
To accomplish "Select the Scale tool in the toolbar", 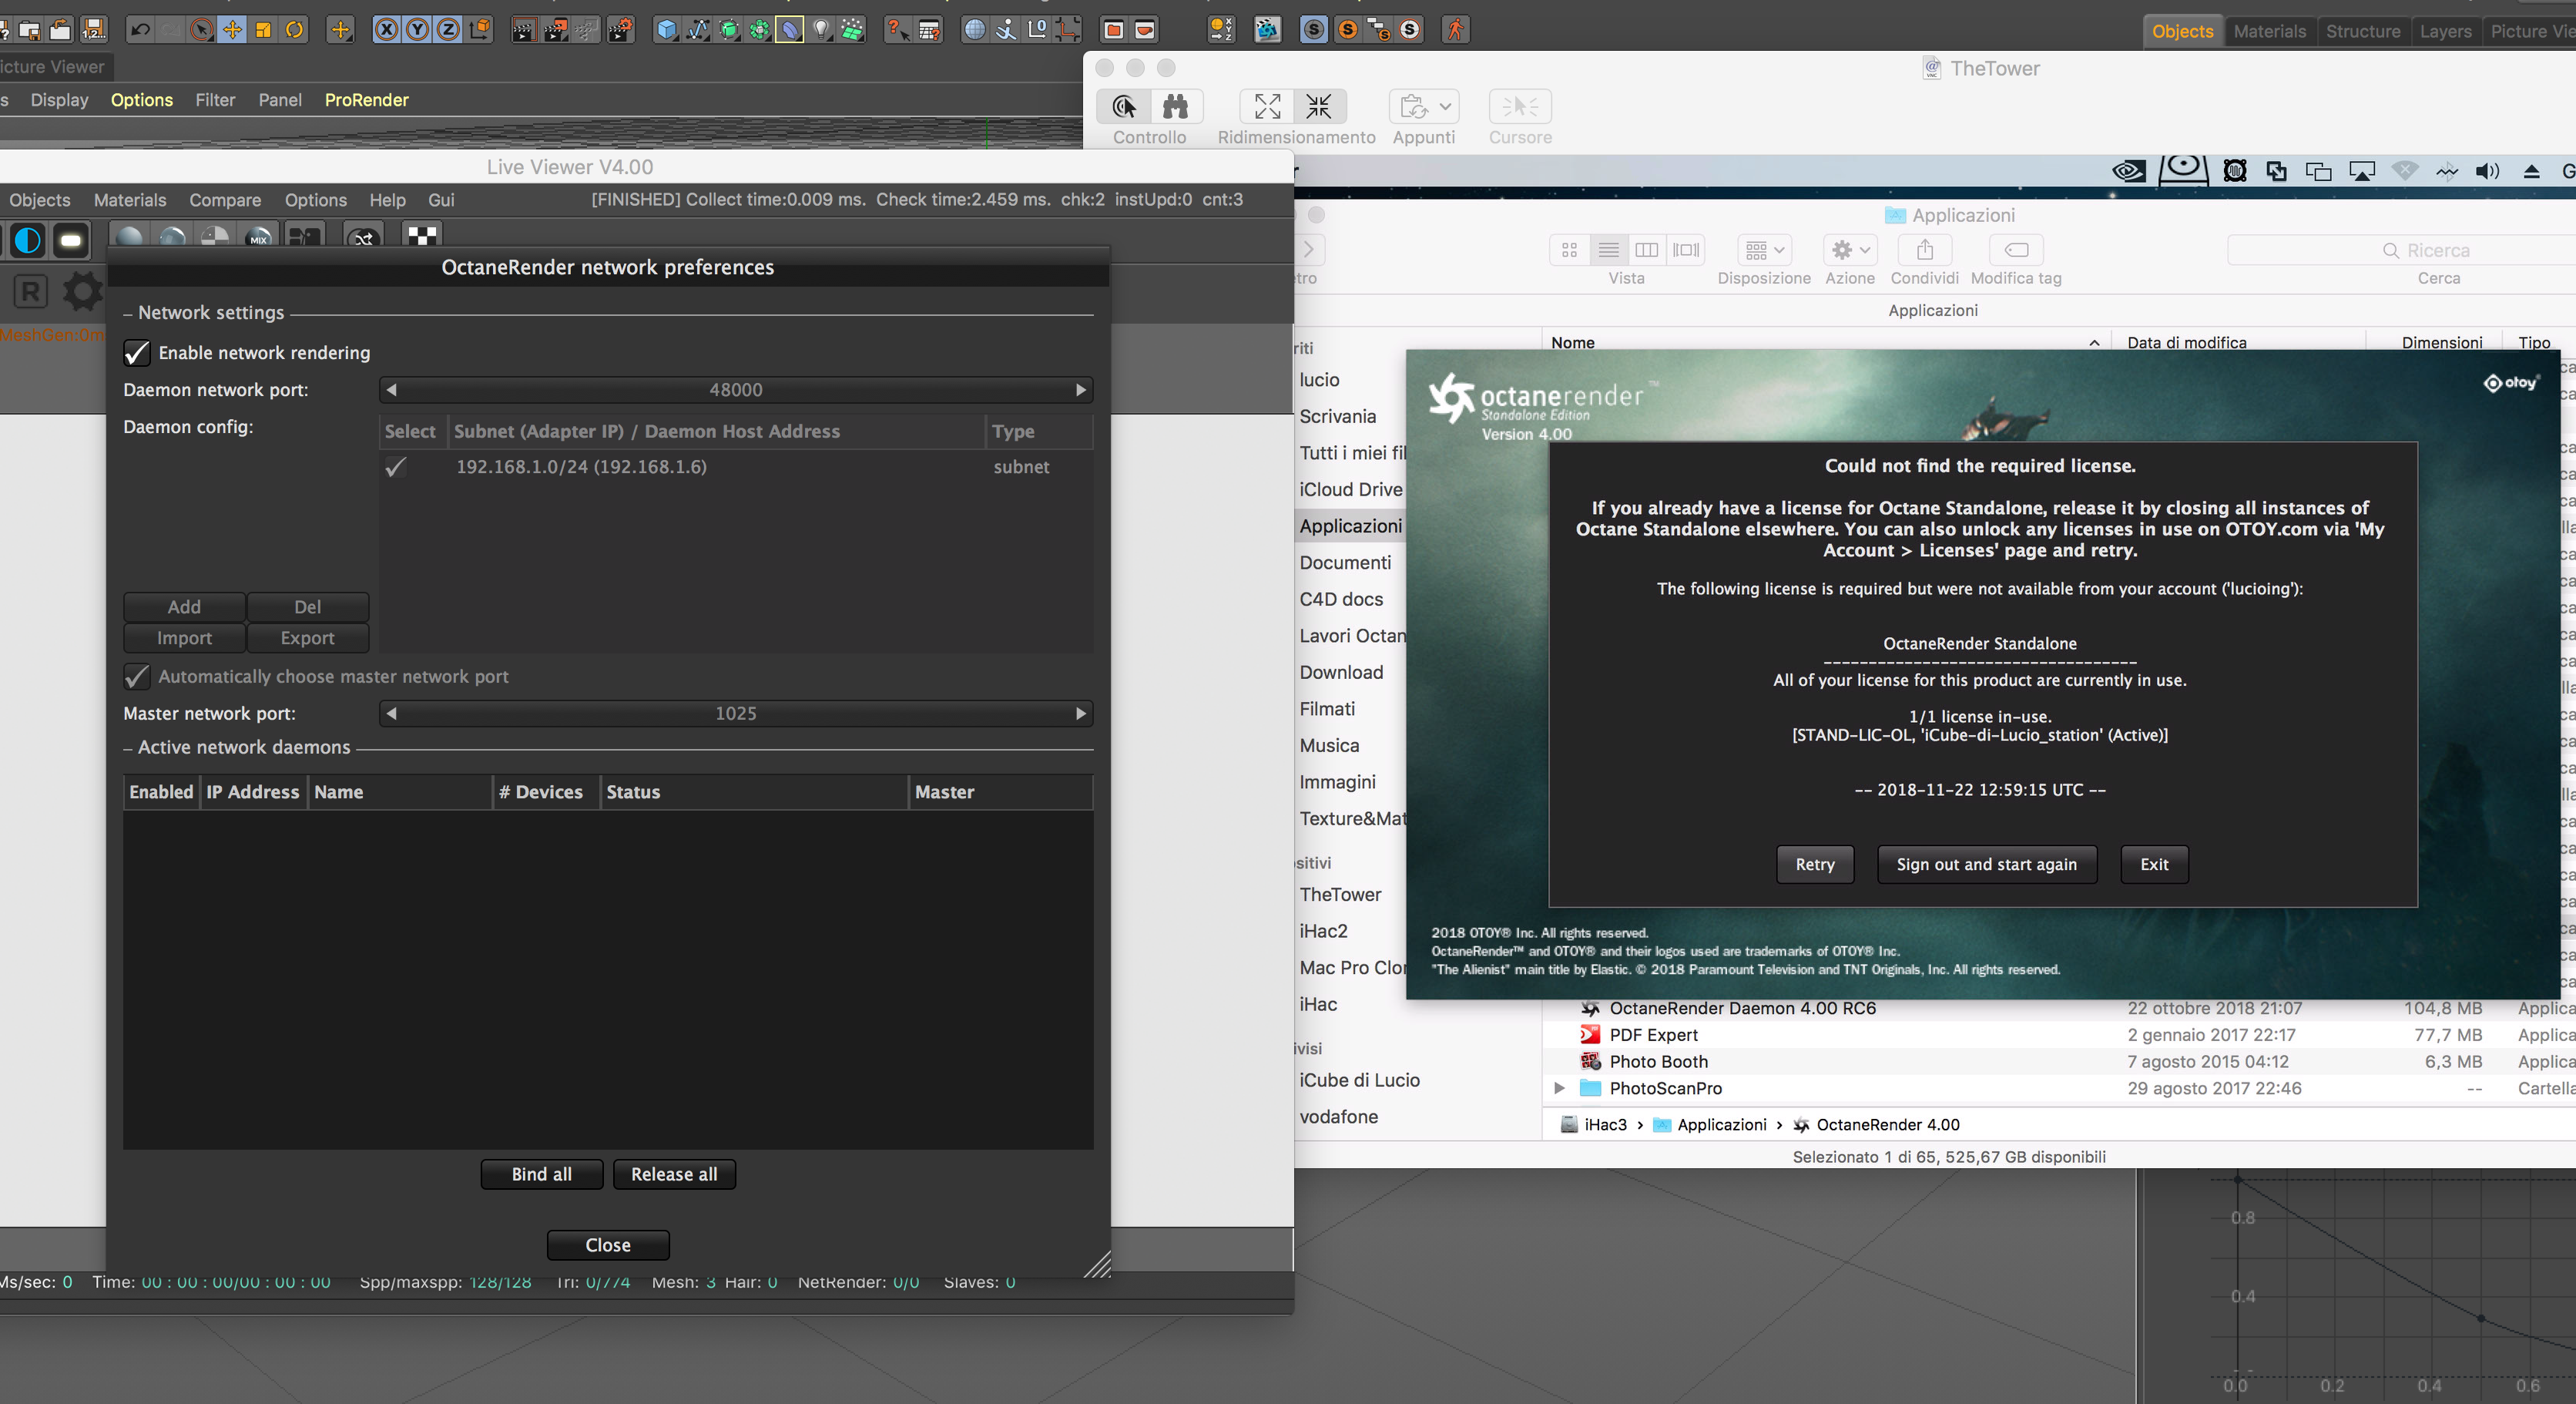I will pos(263,29).
